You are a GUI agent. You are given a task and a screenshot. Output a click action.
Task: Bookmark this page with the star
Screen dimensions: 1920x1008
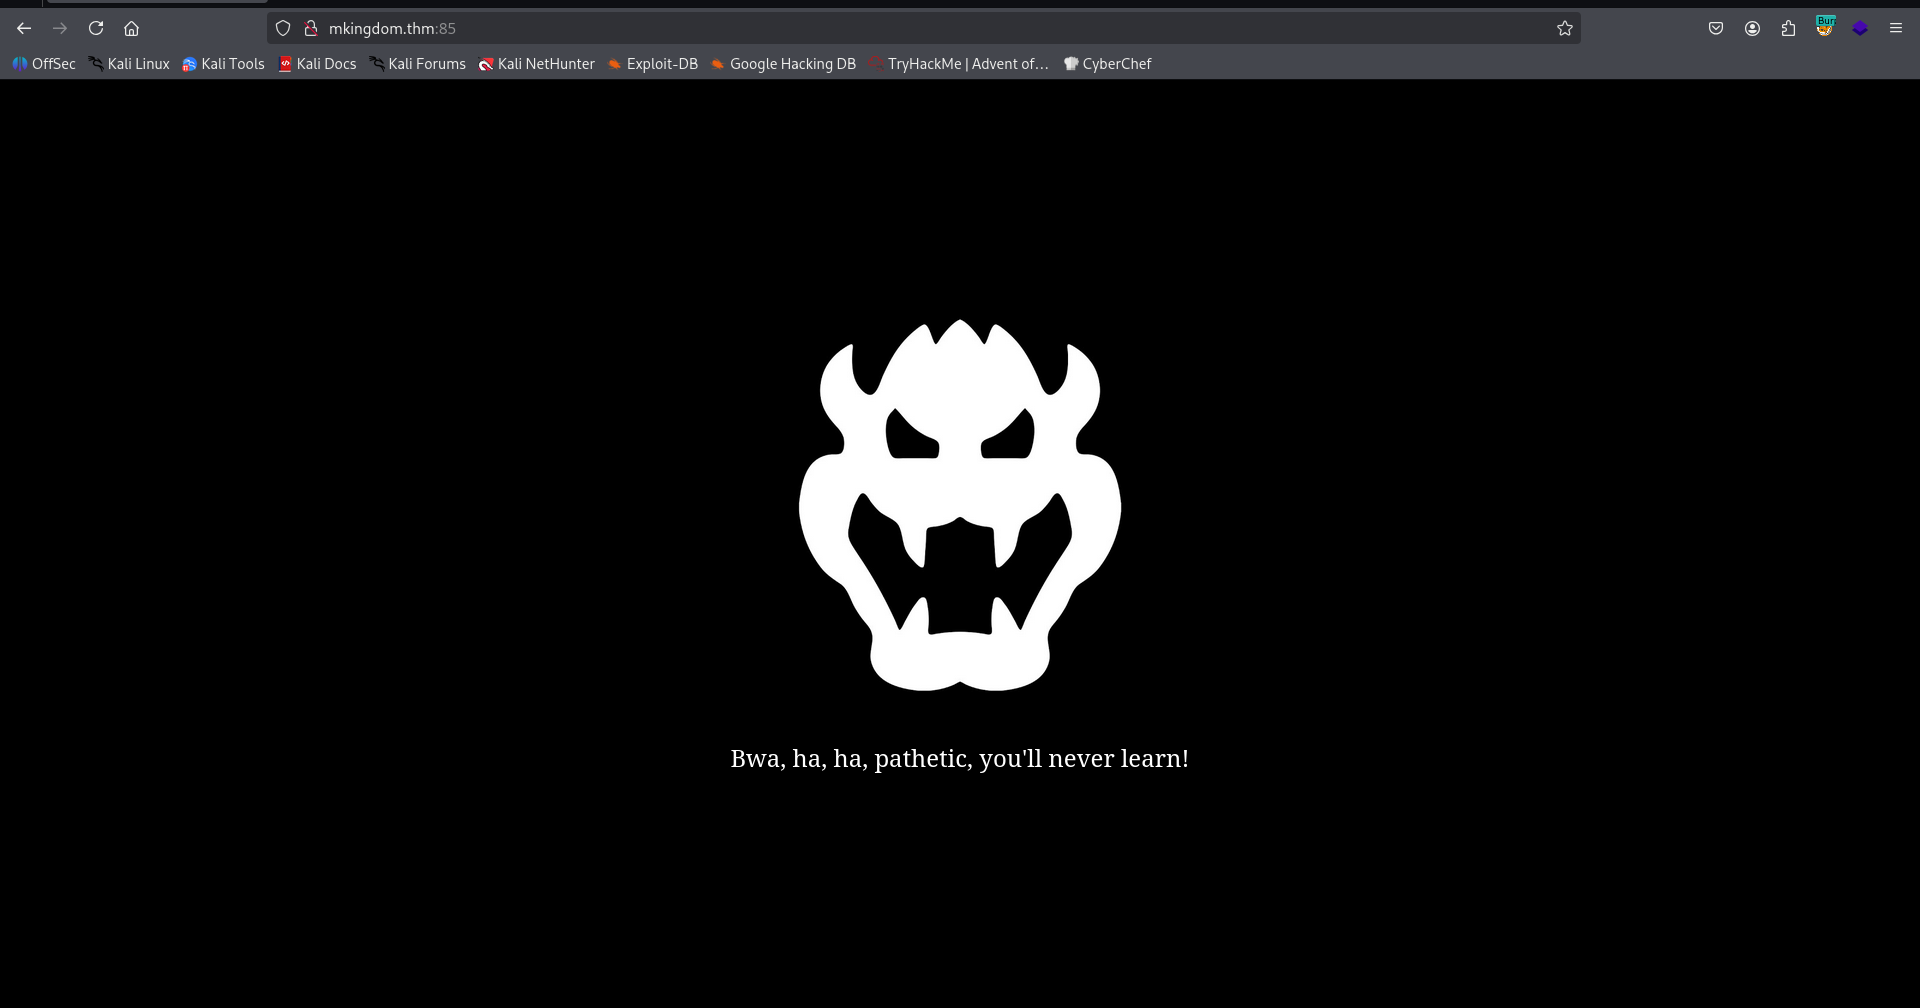pos(1565,28)
